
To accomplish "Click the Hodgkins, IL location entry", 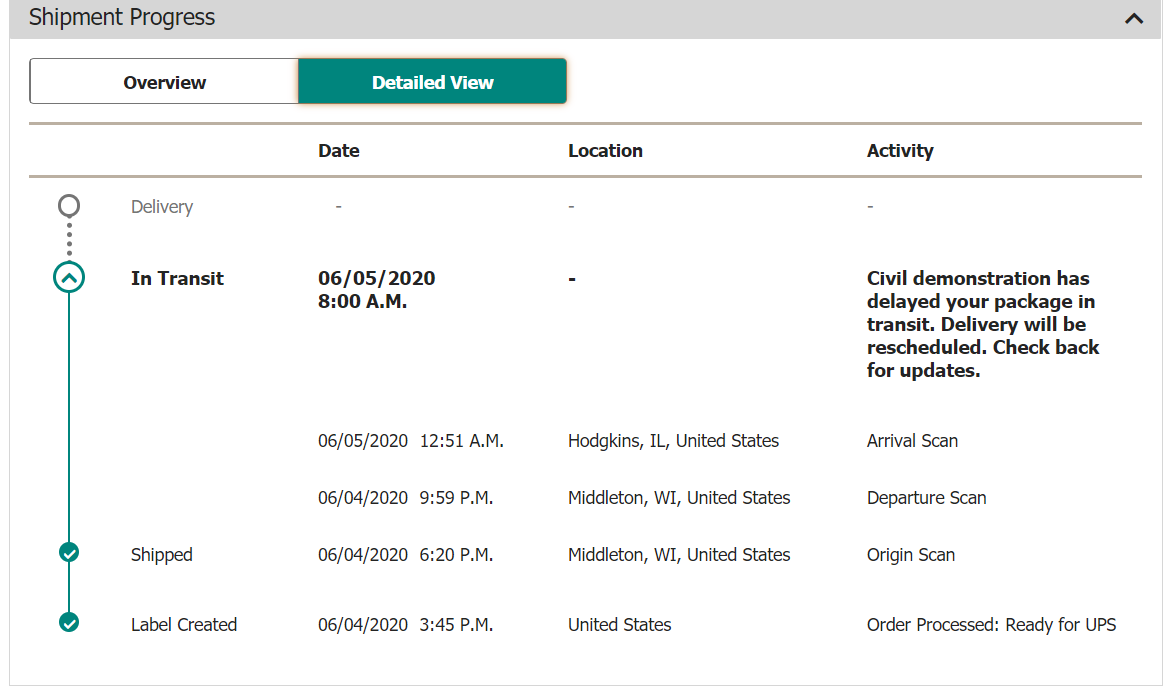I will [x=673, y=441].
